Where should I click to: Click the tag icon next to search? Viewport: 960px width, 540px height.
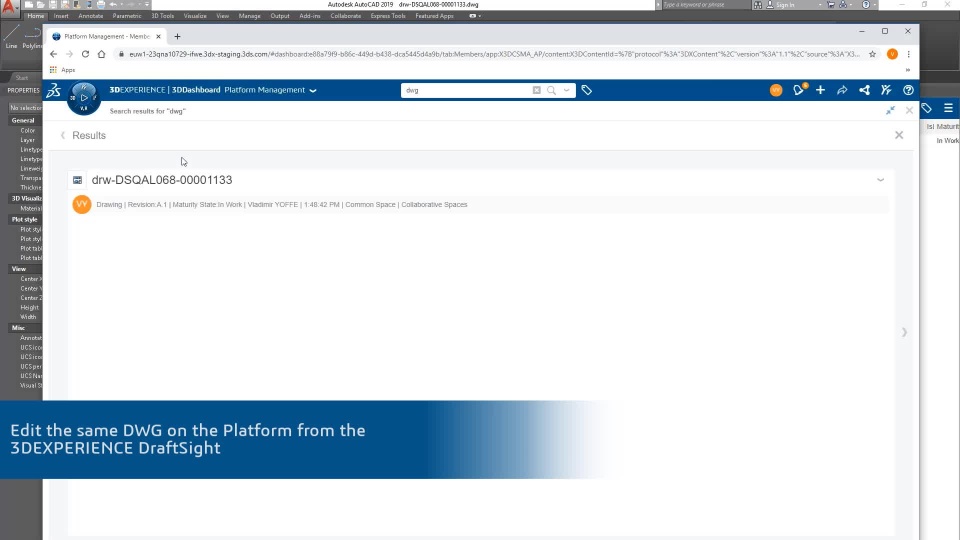[x=587, y=90]
